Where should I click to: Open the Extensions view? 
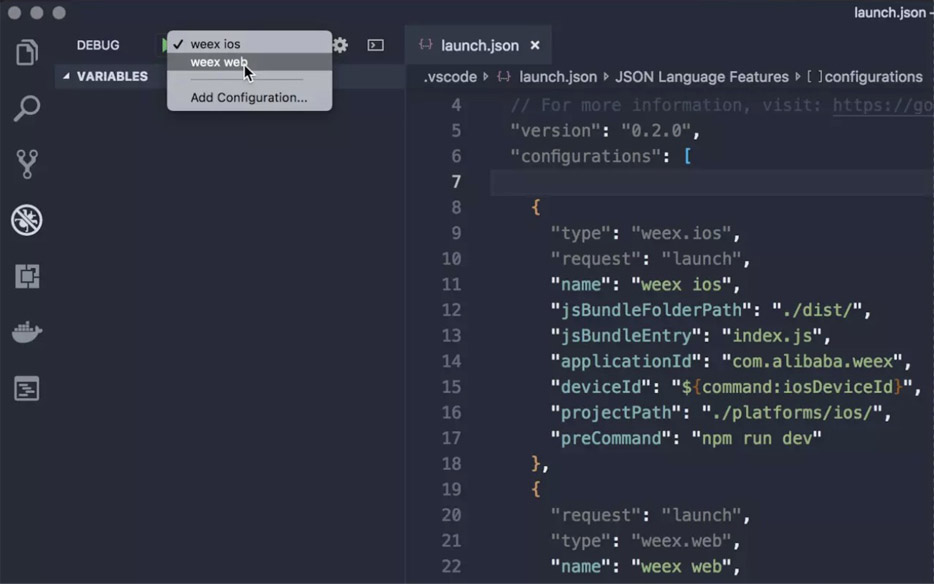pyautogui.click(x=27, y=276)
